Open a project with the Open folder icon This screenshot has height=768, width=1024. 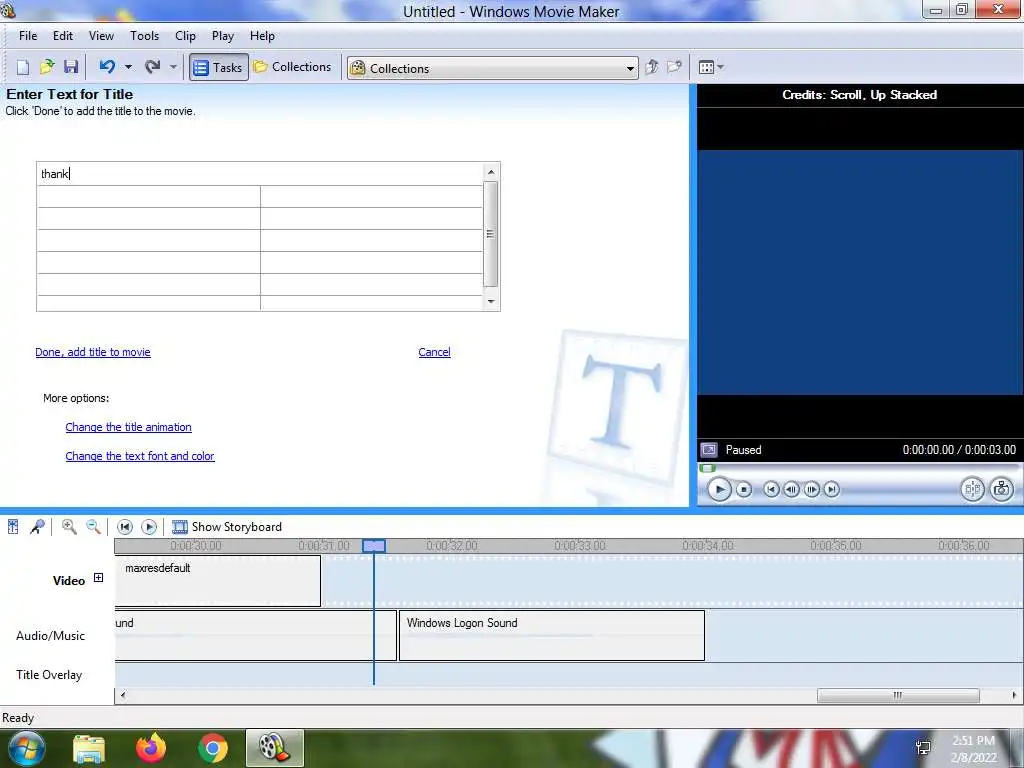tap(47, 67)
